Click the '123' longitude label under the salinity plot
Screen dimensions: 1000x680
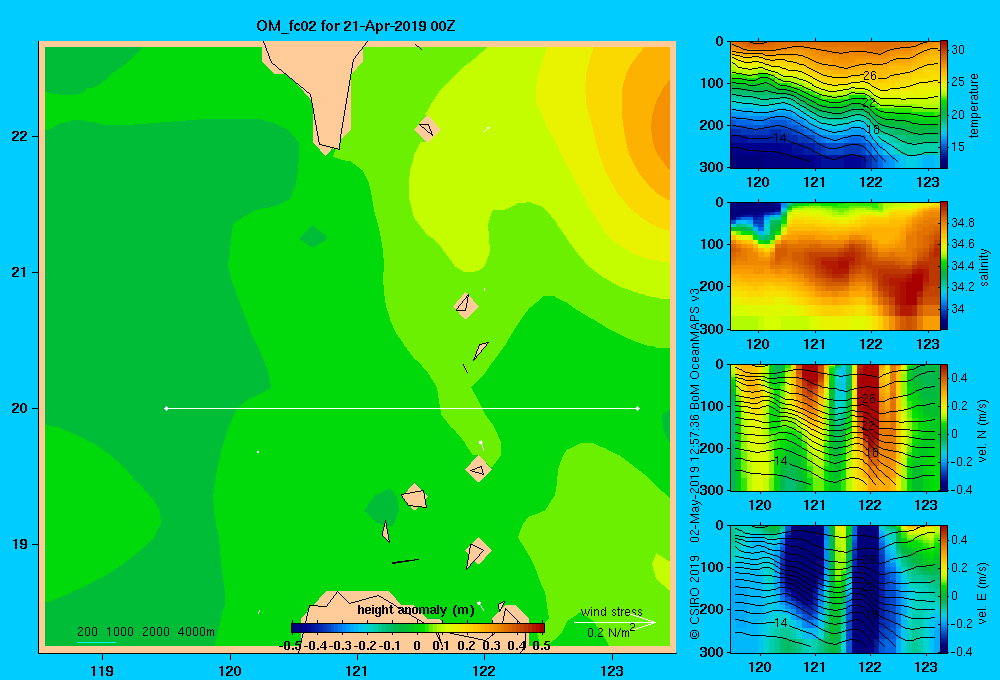coord(927,344)
